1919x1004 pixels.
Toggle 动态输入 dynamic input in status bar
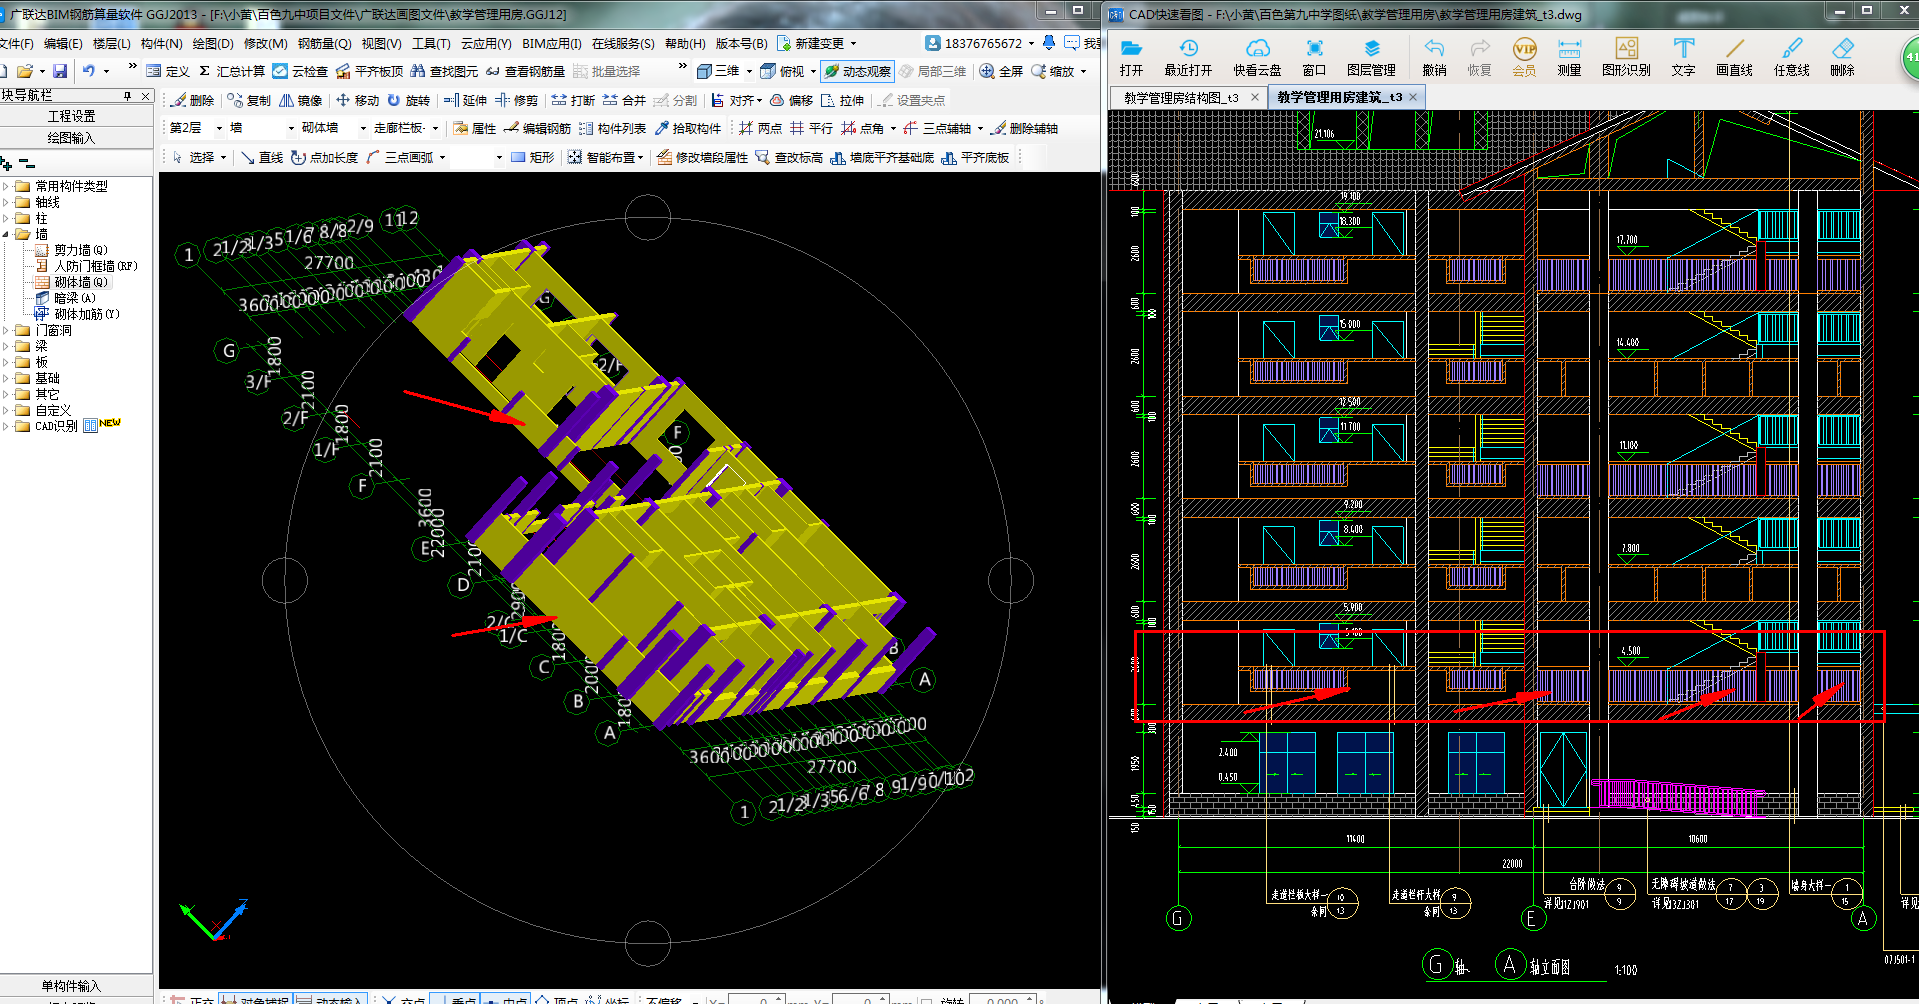[329, 999]
